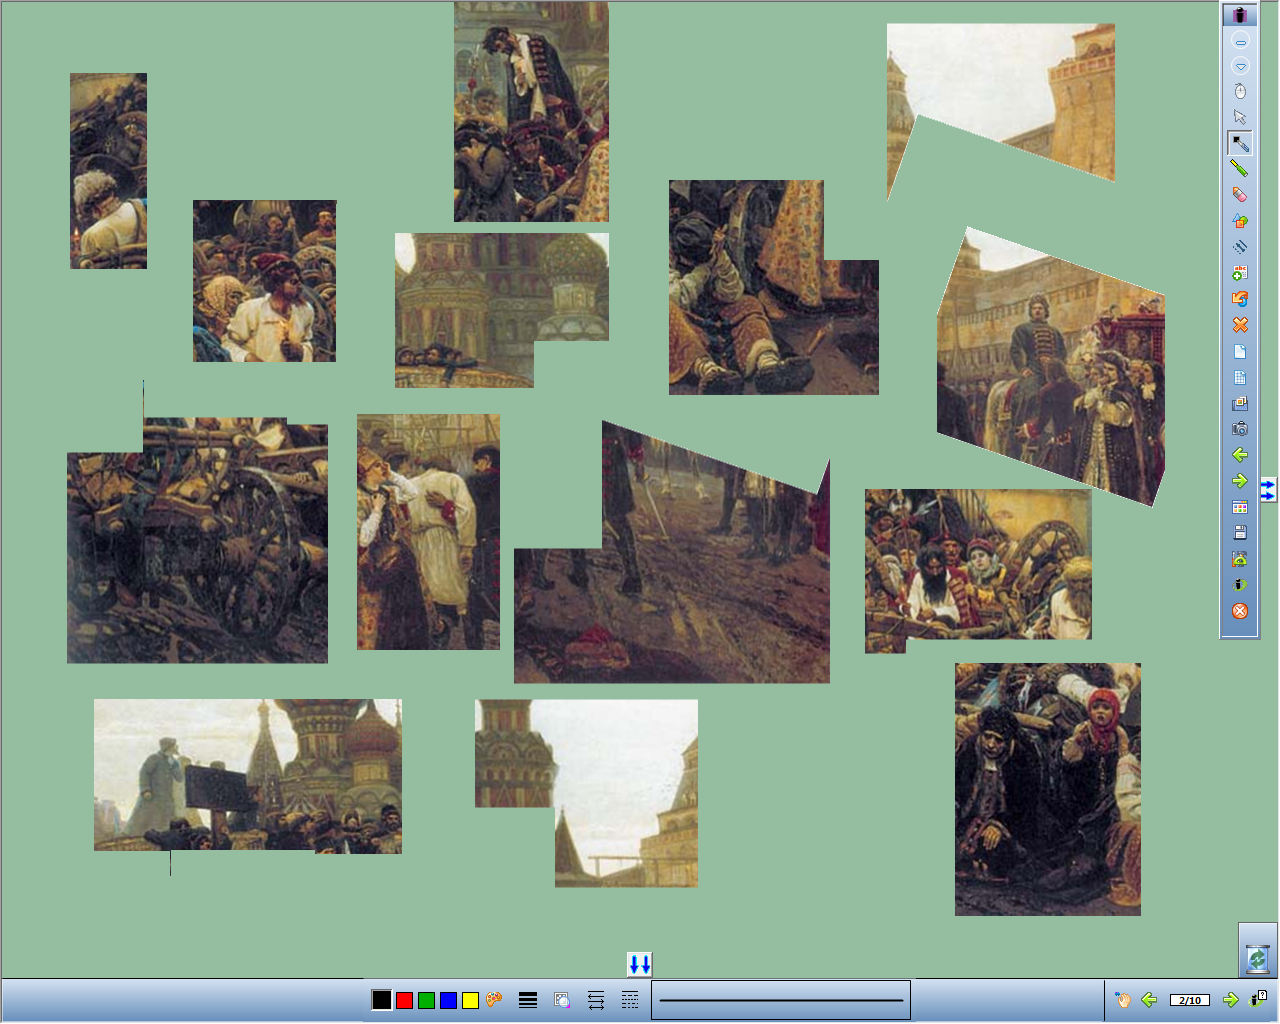Image resolution: width=1280 pixels, height=1024 pixels.
Task: Click the camera capture icon
Action: coord(1240,429)
